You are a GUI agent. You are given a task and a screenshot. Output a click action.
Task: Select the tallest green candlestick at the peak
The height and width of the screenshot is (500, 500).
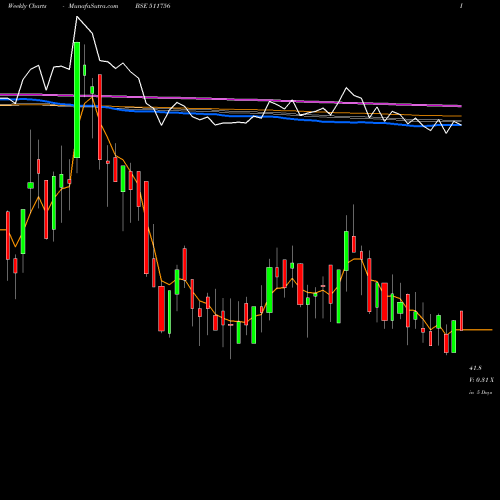point(77,100)
